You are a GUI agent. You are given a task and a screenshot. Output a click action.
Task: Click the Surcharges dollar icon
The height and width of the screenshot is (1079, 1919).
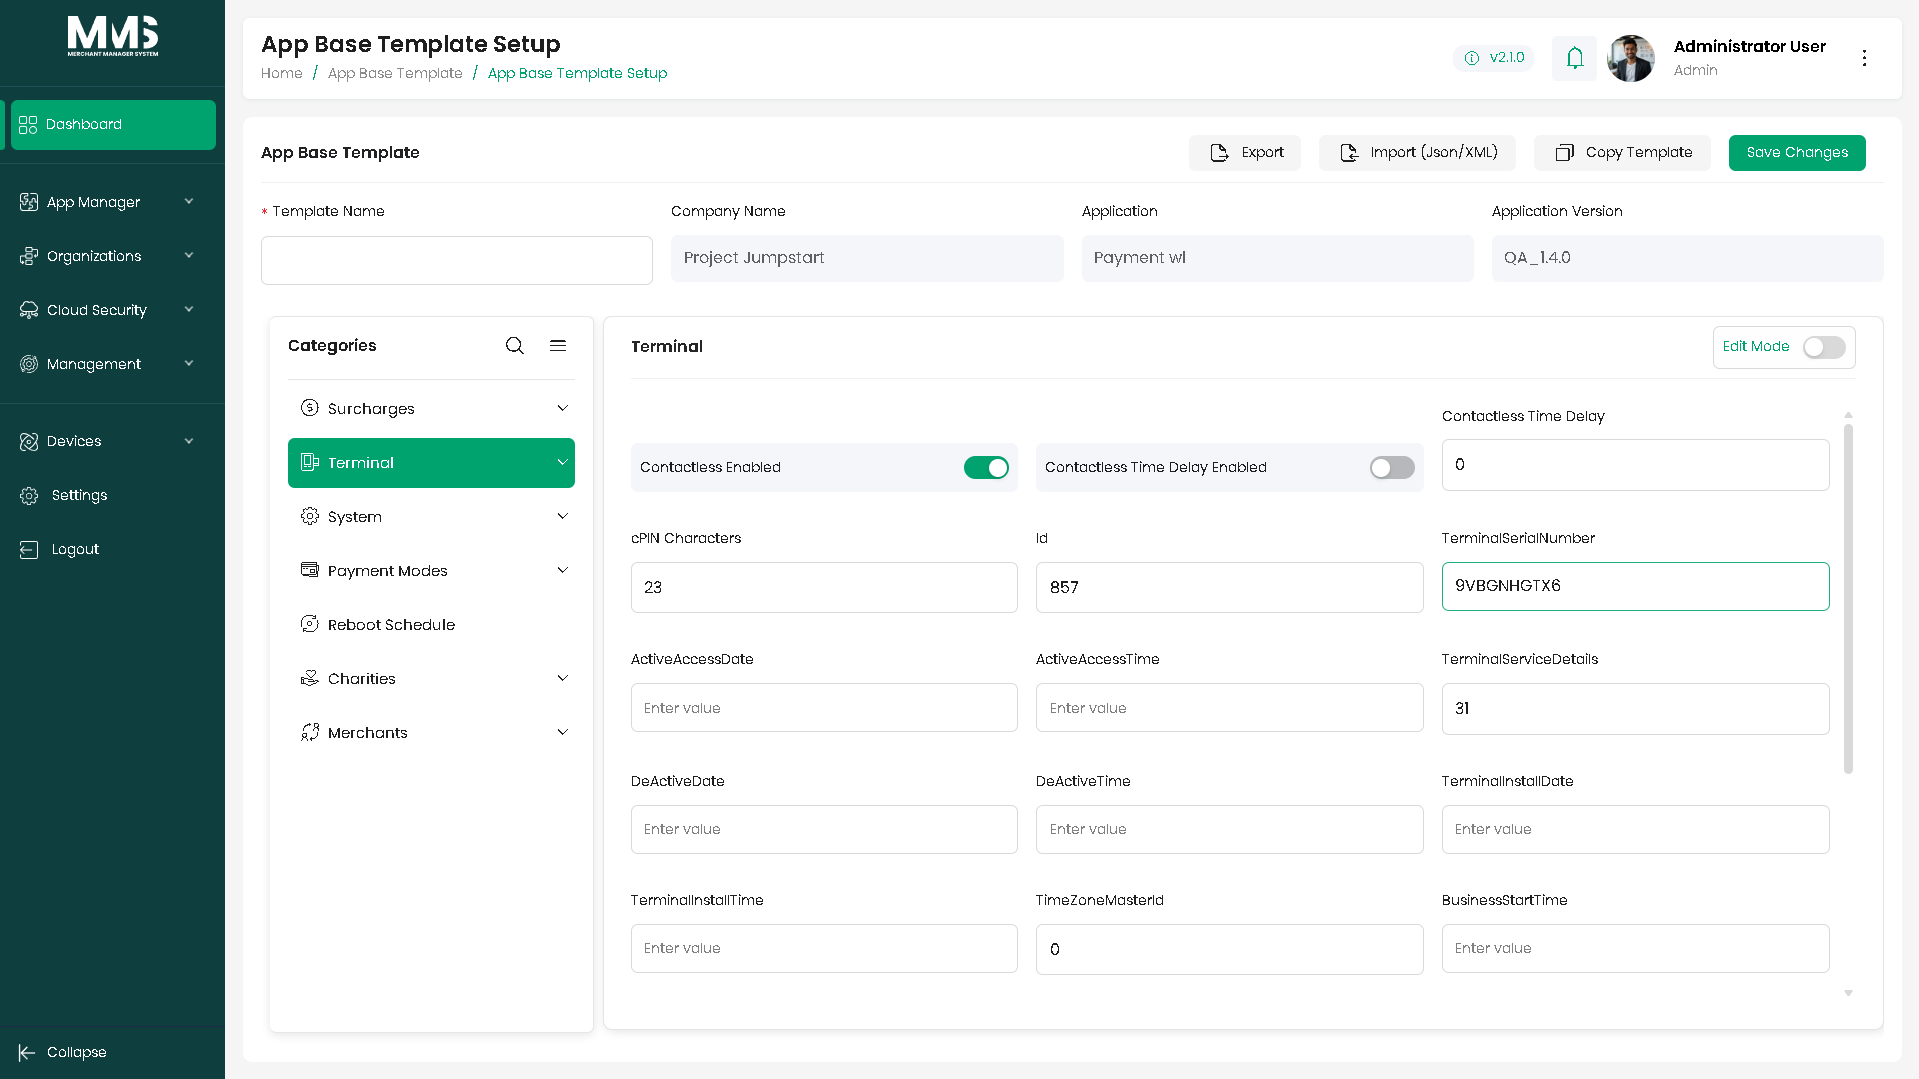point(310,408)
